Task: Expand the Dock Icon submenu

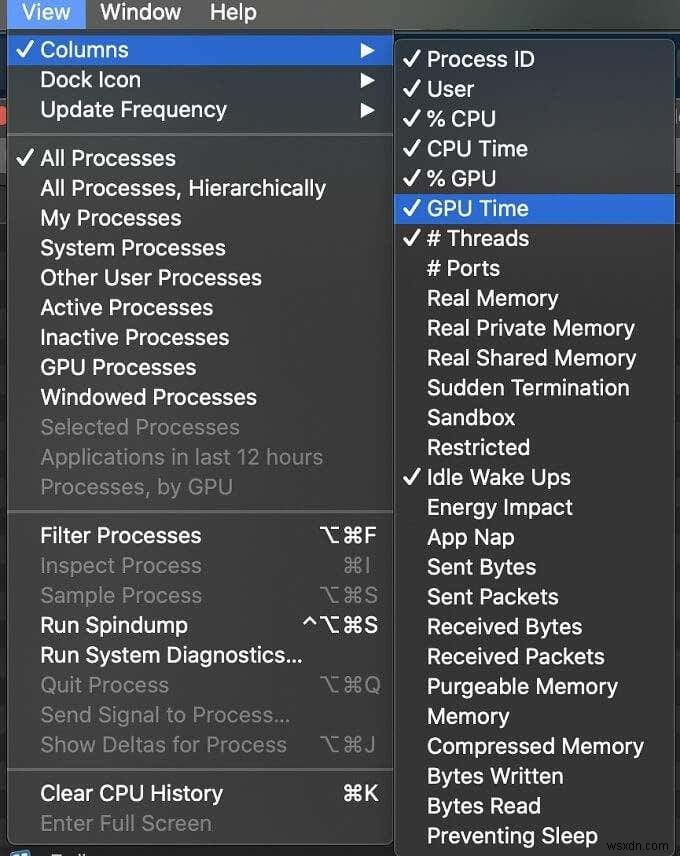Action: click(90, 80)
